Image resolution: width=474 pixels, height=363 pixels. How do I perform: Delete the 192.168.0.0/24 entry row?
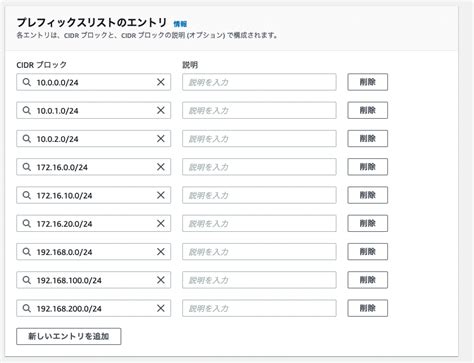click(368, 252)
